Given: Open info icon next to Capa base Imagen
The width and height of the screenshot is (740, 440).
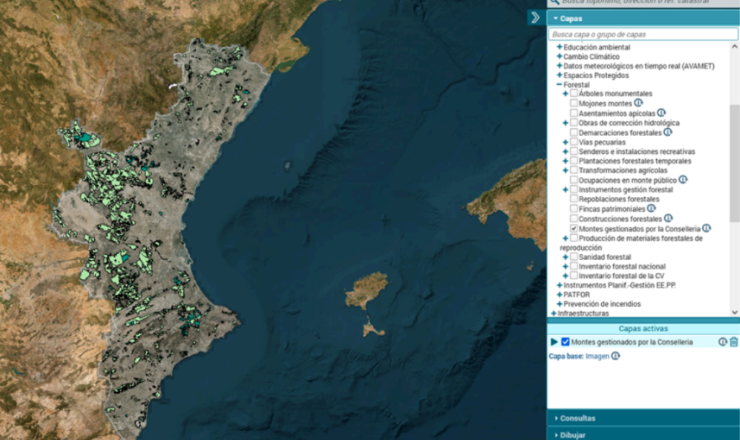Looking at the screenshot, I should [615, 355].
